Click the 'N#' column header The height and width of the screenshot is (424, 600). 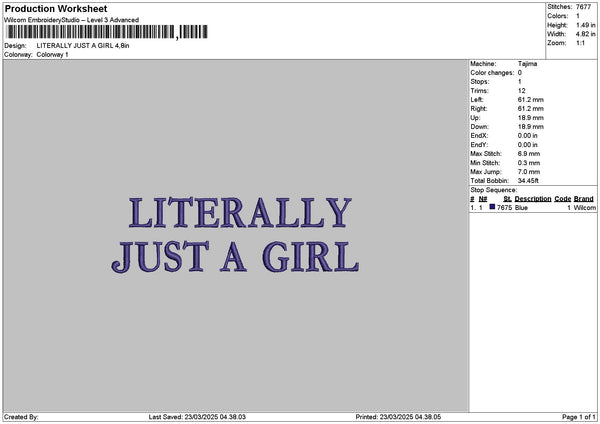coord(483,198)
